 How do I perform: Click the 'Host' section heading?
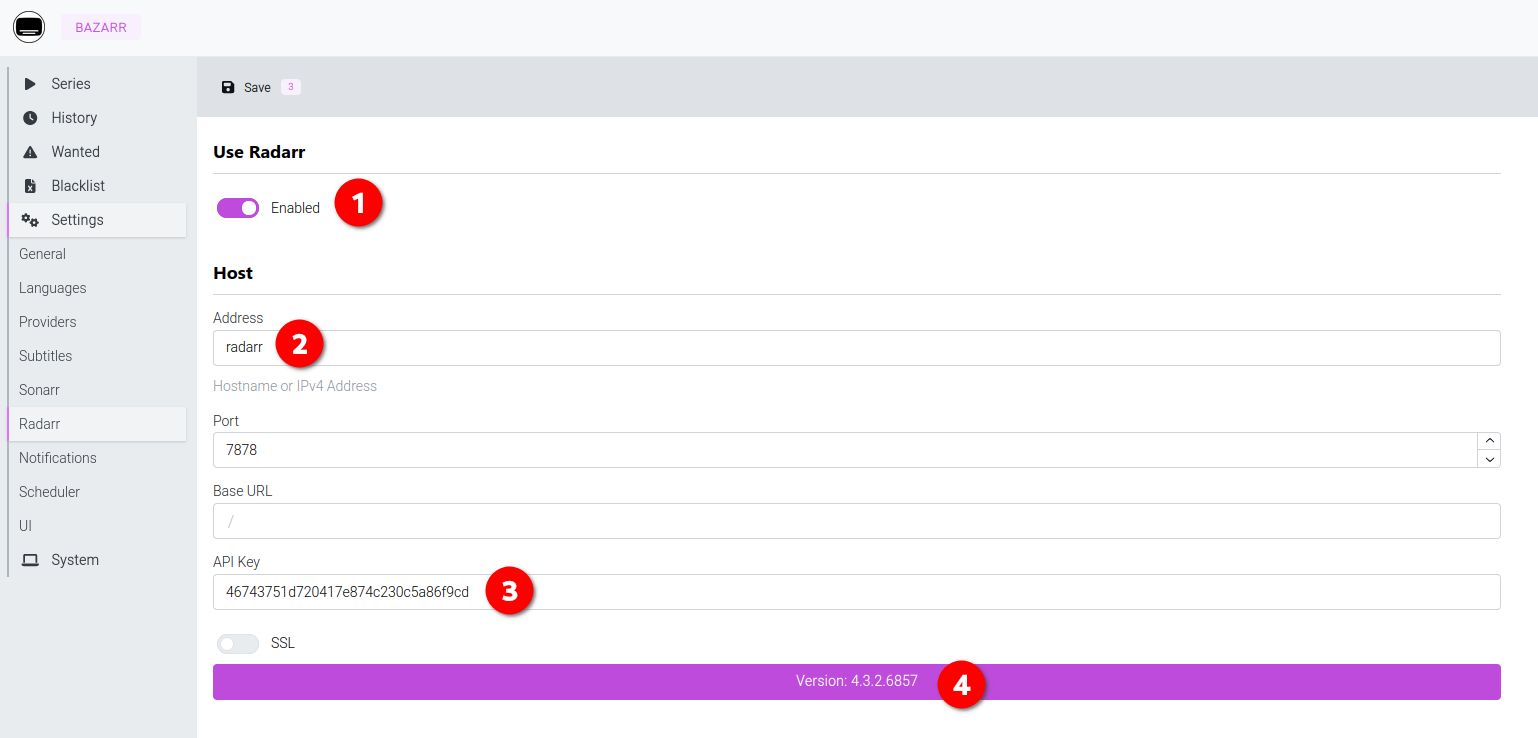233,273
